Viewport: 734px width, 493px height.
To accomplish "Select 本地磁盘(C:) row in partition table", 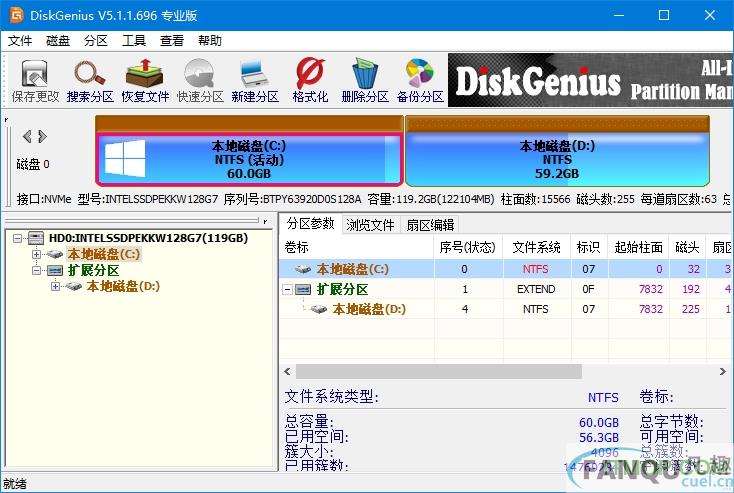I will tap(506, 269).
